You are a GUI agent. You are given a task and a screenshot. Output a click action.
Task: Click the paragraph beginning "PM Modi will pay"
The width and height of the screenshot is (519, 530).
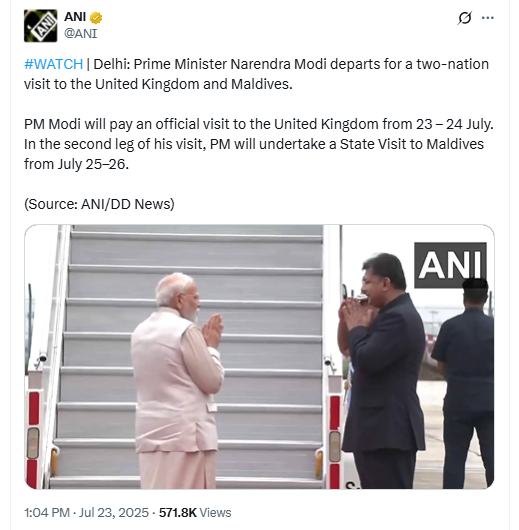click(x=259, y=144)
